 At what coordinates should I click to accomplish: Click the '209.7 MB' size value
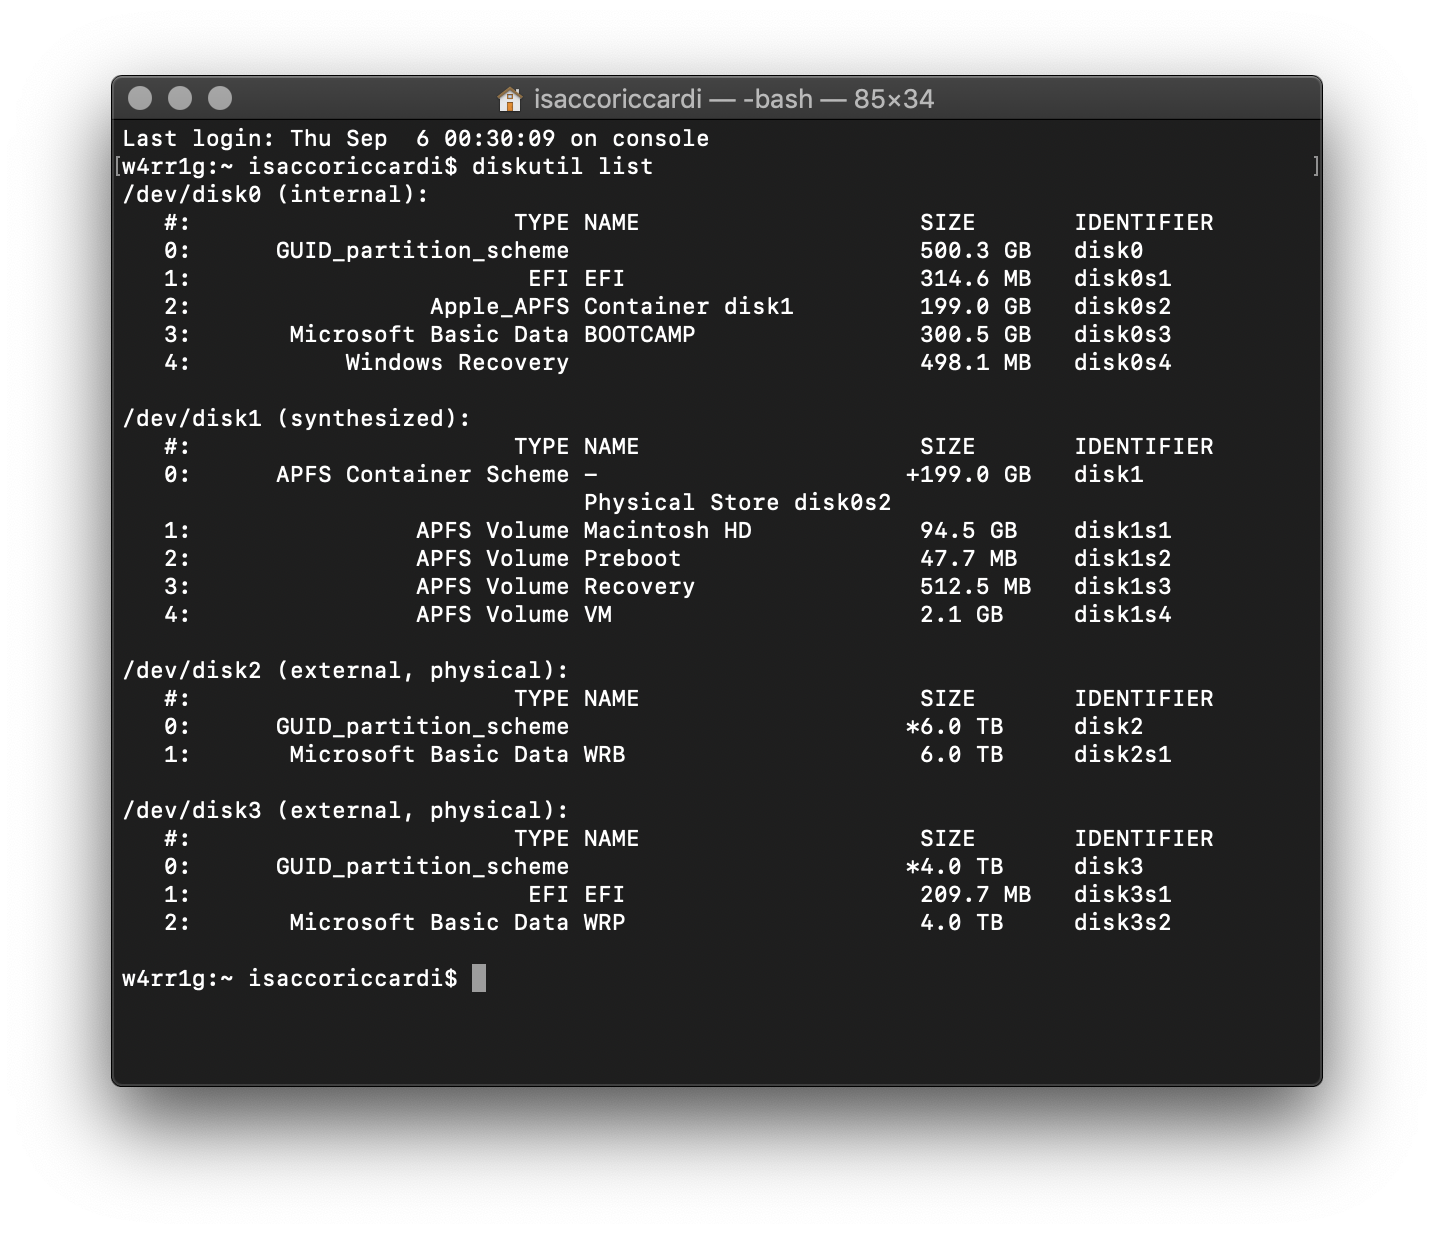click(x=976, y=894)
